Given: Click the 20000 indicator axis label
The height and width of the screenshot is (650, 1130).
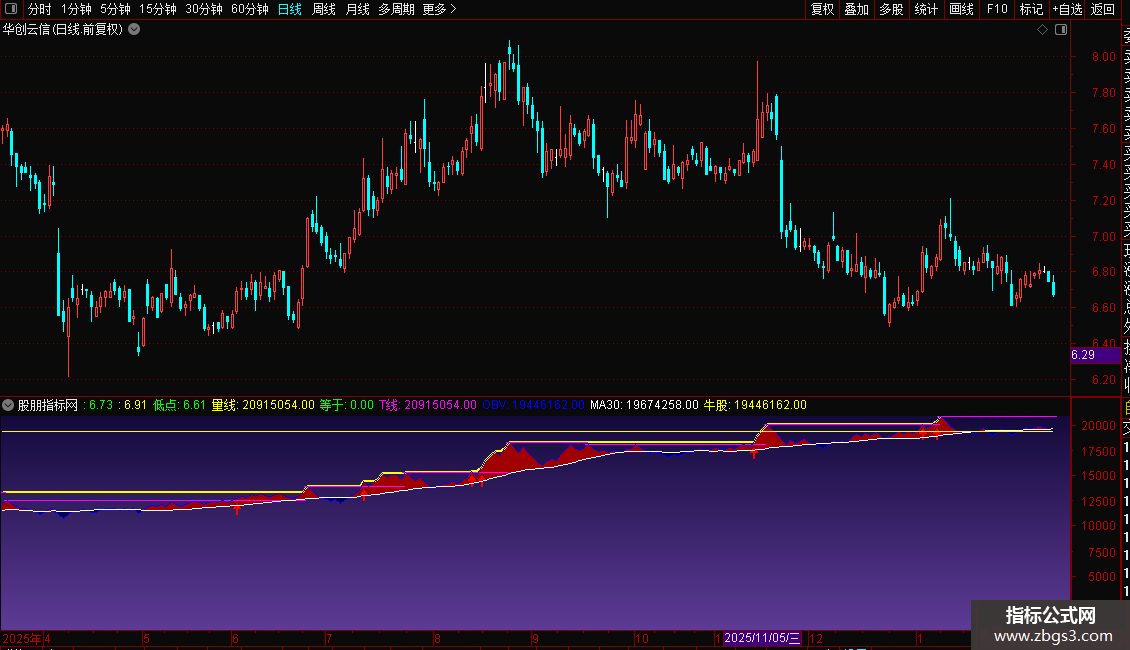Looking at the screenshot, I should [1098, 426].
